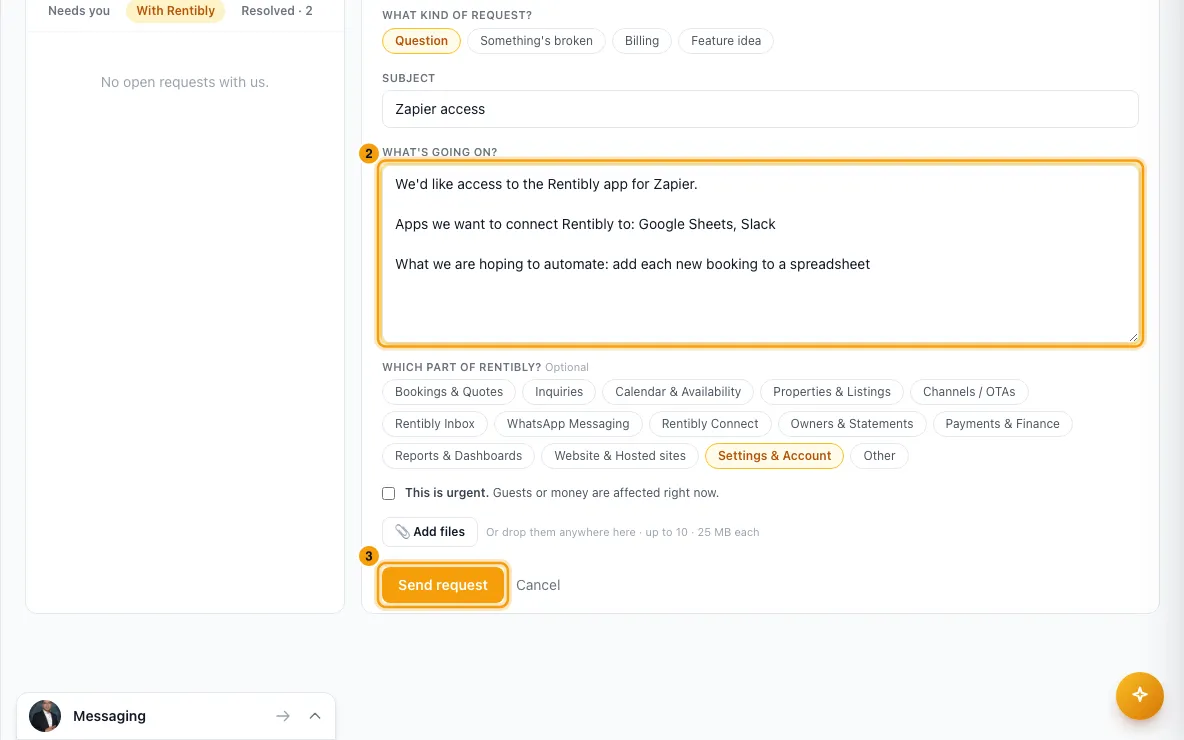Deselect Settings & Account chip
Image resolution: width=1184 pixels, height=740 pixels.
pos(775,456)
